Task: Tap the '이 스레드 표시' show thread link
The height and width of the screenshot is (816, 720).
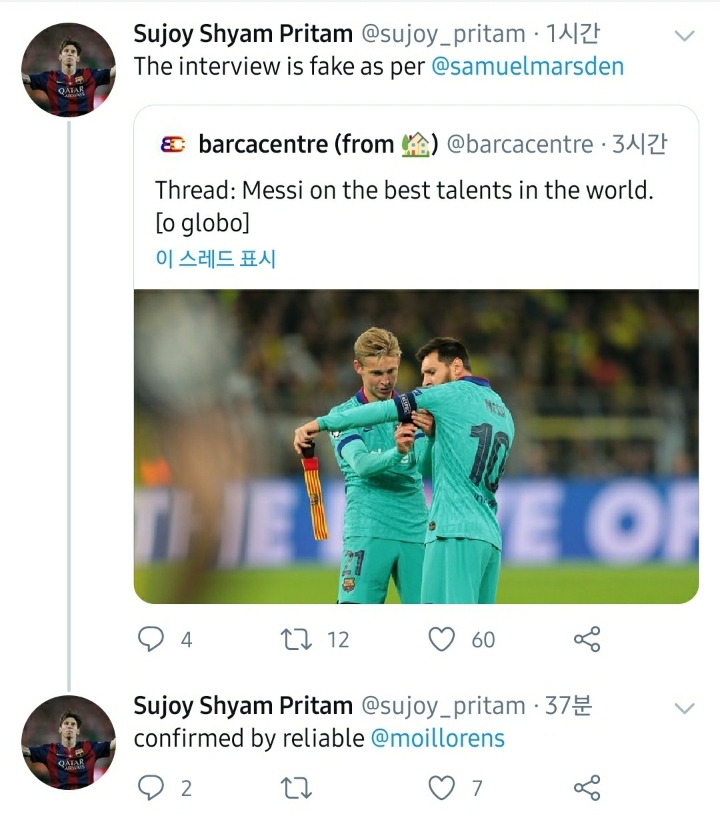Action: (x=215, y=259)
